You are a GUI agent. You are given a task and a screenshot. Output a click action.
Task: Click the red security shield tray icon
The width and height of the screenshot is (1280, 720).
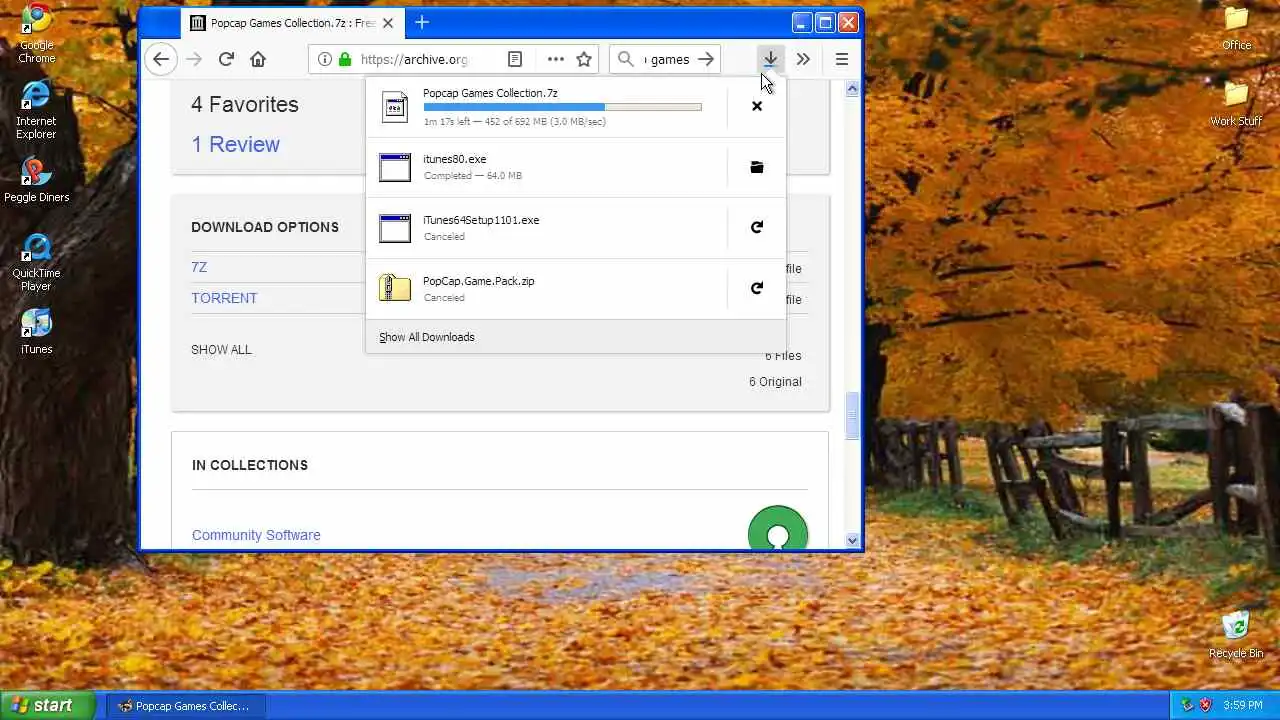(x=1205, y=706)
